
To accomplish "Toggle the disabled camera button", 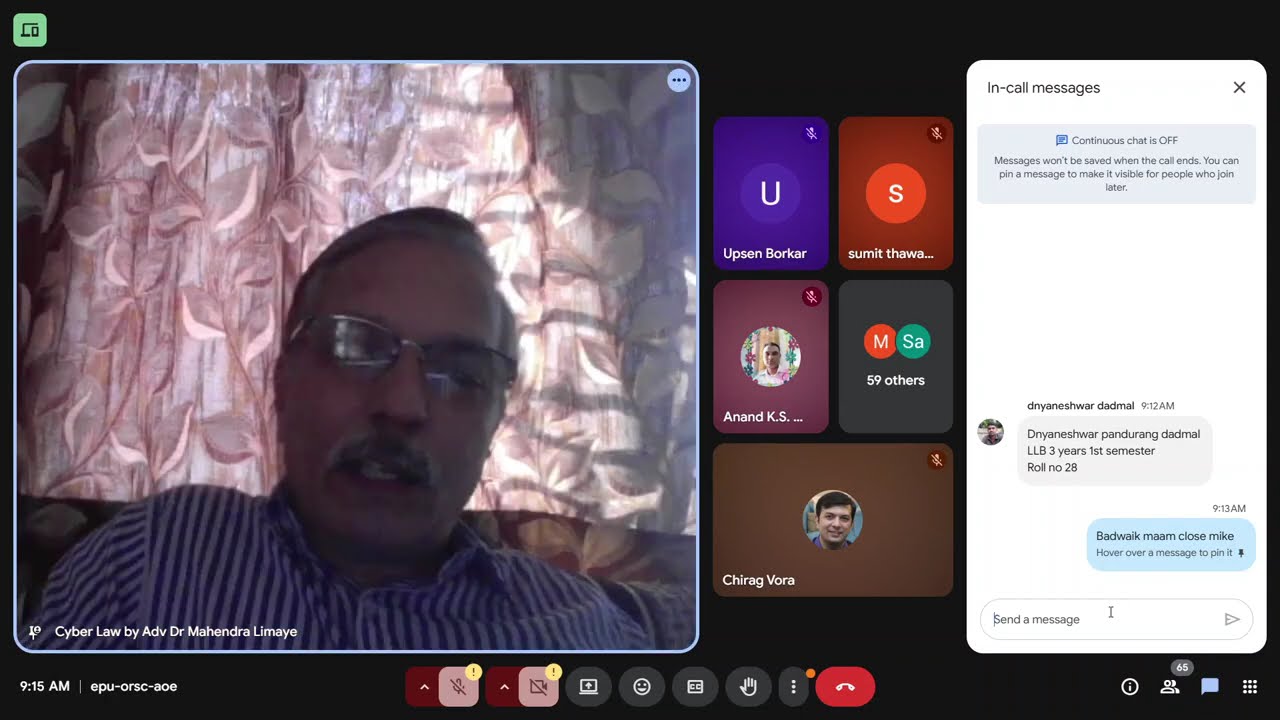I will (x=538, y=687).
